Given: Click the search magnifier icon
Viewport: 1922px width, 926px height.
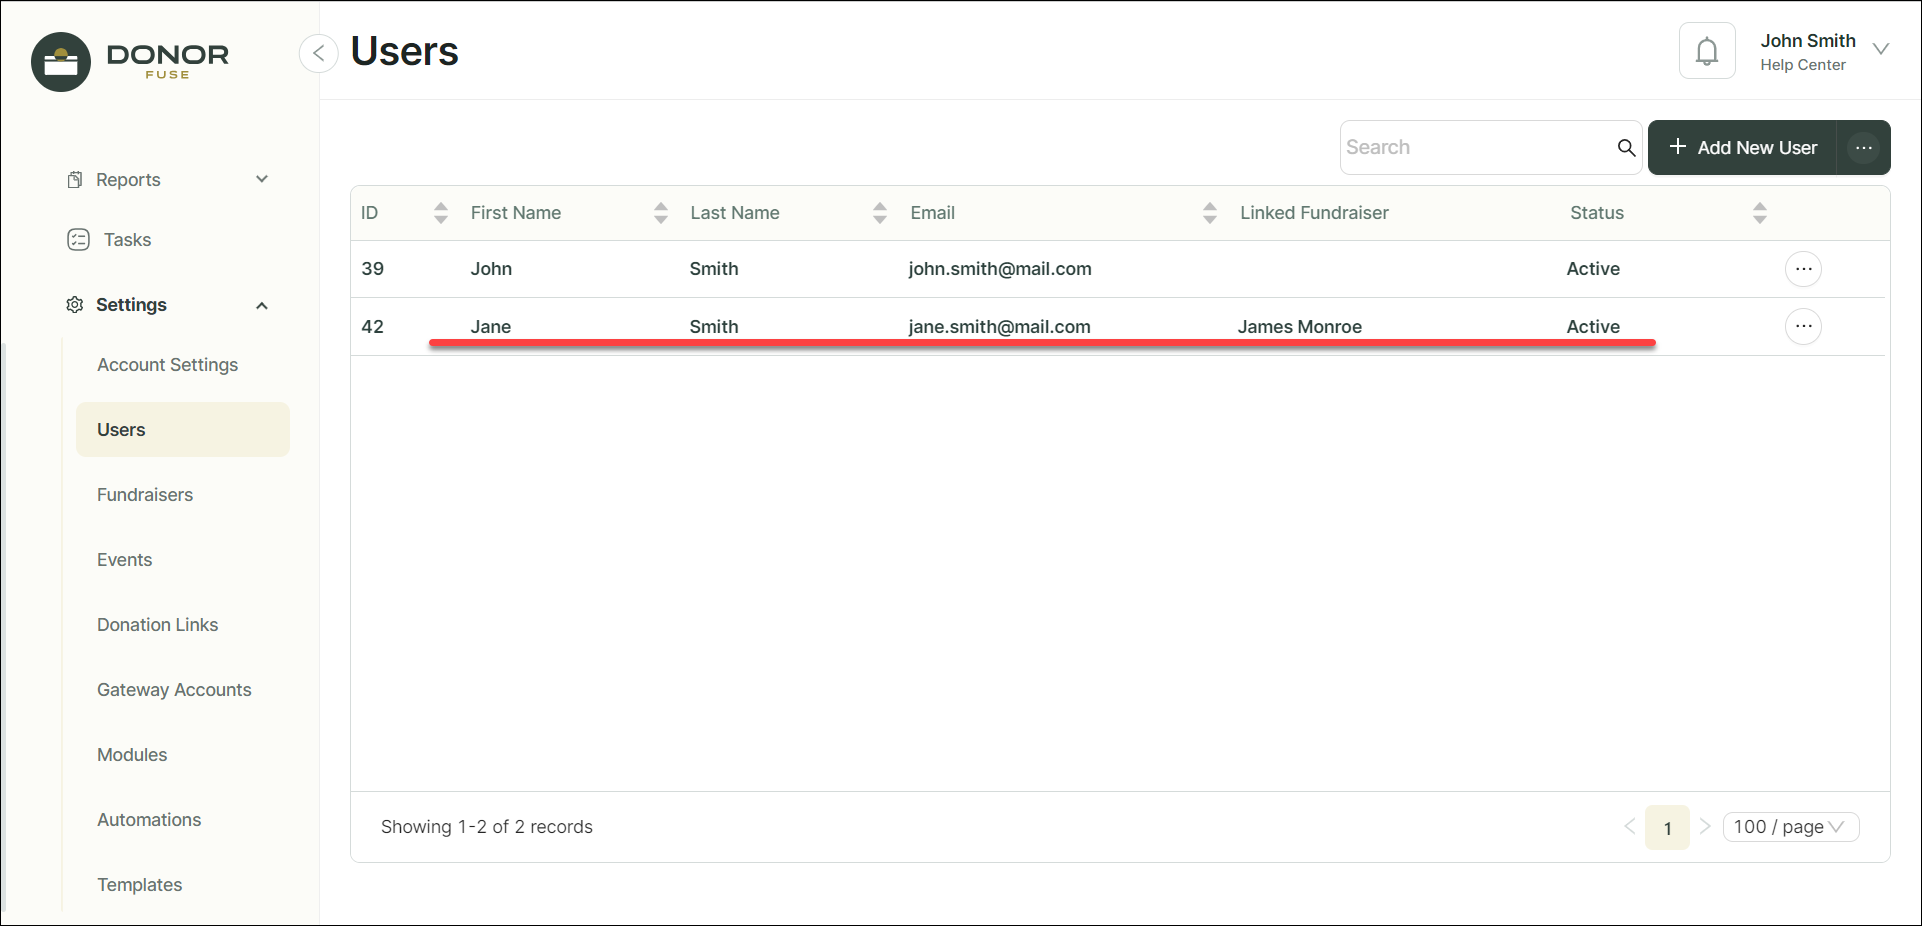Looking at the screenshot, I should 1626,148.
